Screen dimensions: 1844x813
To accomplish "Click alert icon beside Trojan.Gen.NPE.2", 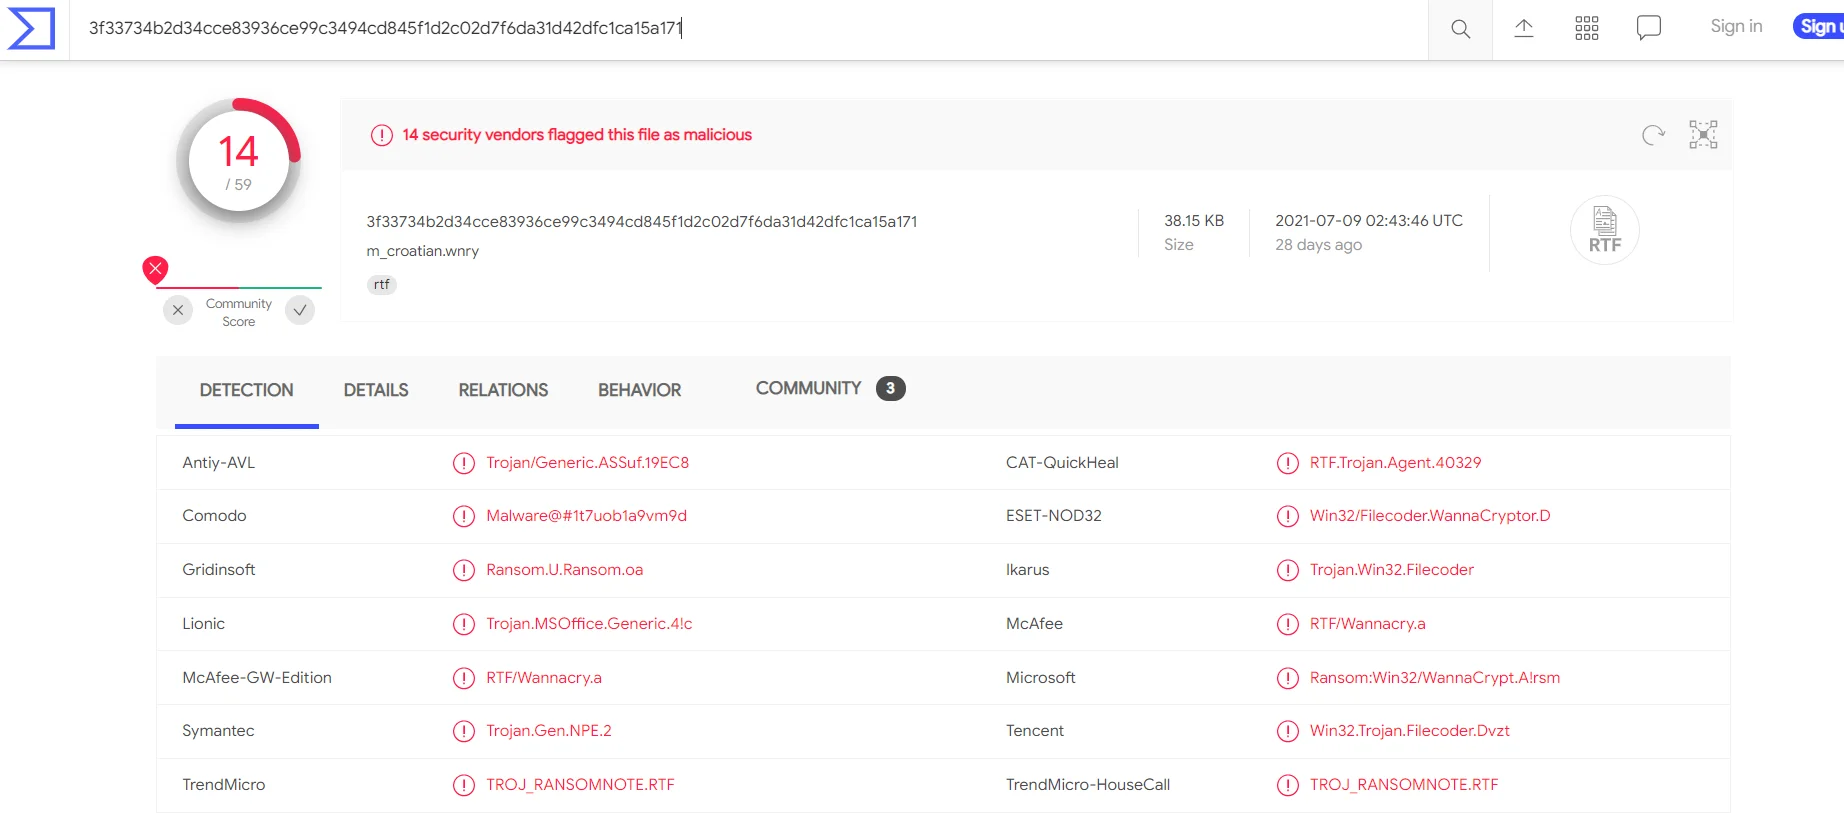I will [x=464, y=731].
